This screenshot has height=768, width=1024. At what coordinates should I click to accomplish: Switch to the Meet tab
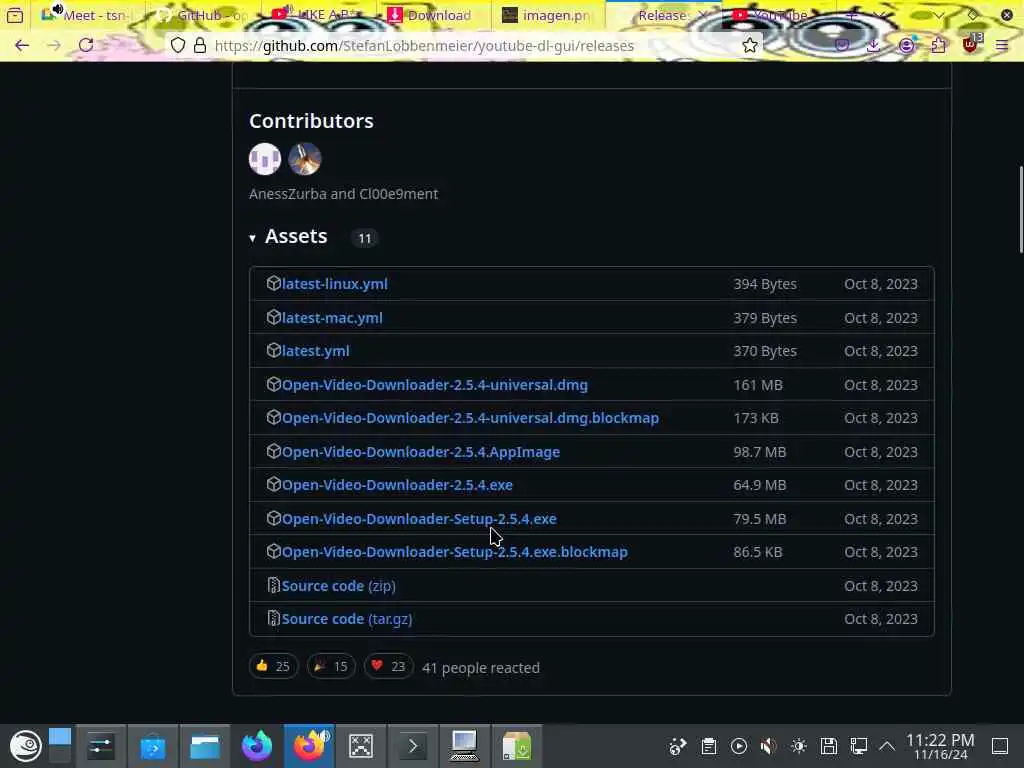point(88,14)
